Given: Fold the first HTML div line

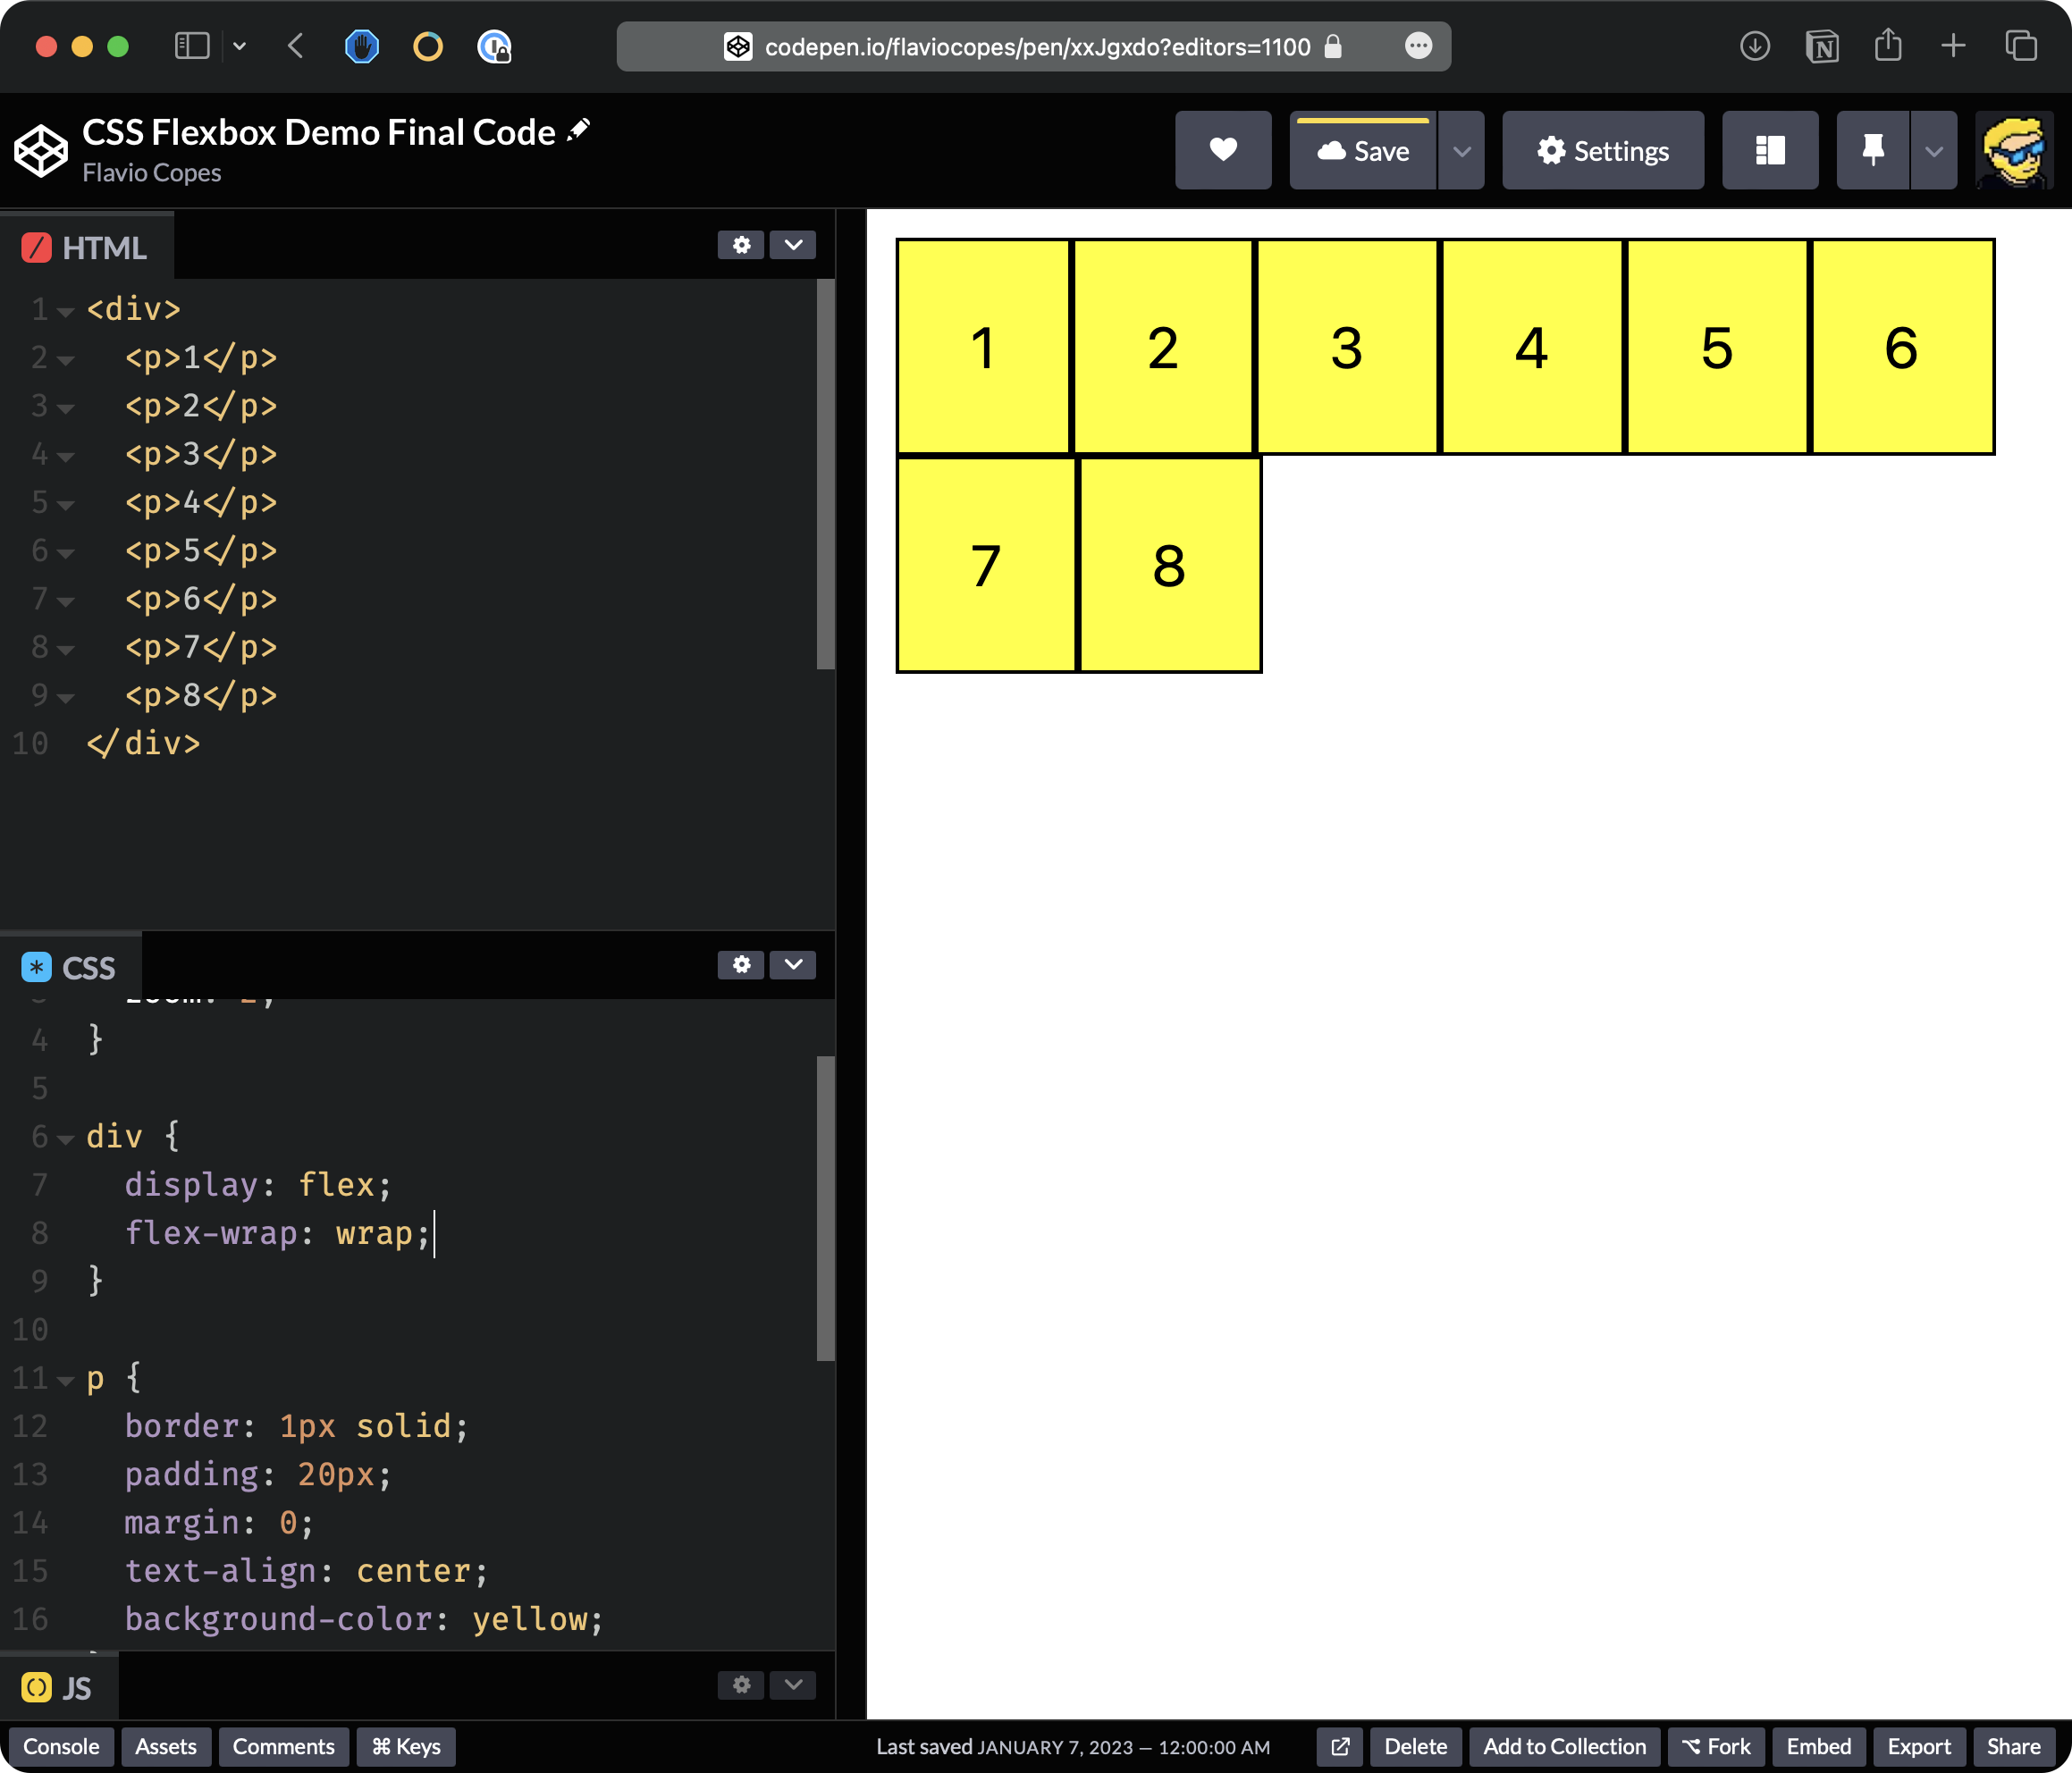Looking at the screenshot, I should (x=66, y=312).
